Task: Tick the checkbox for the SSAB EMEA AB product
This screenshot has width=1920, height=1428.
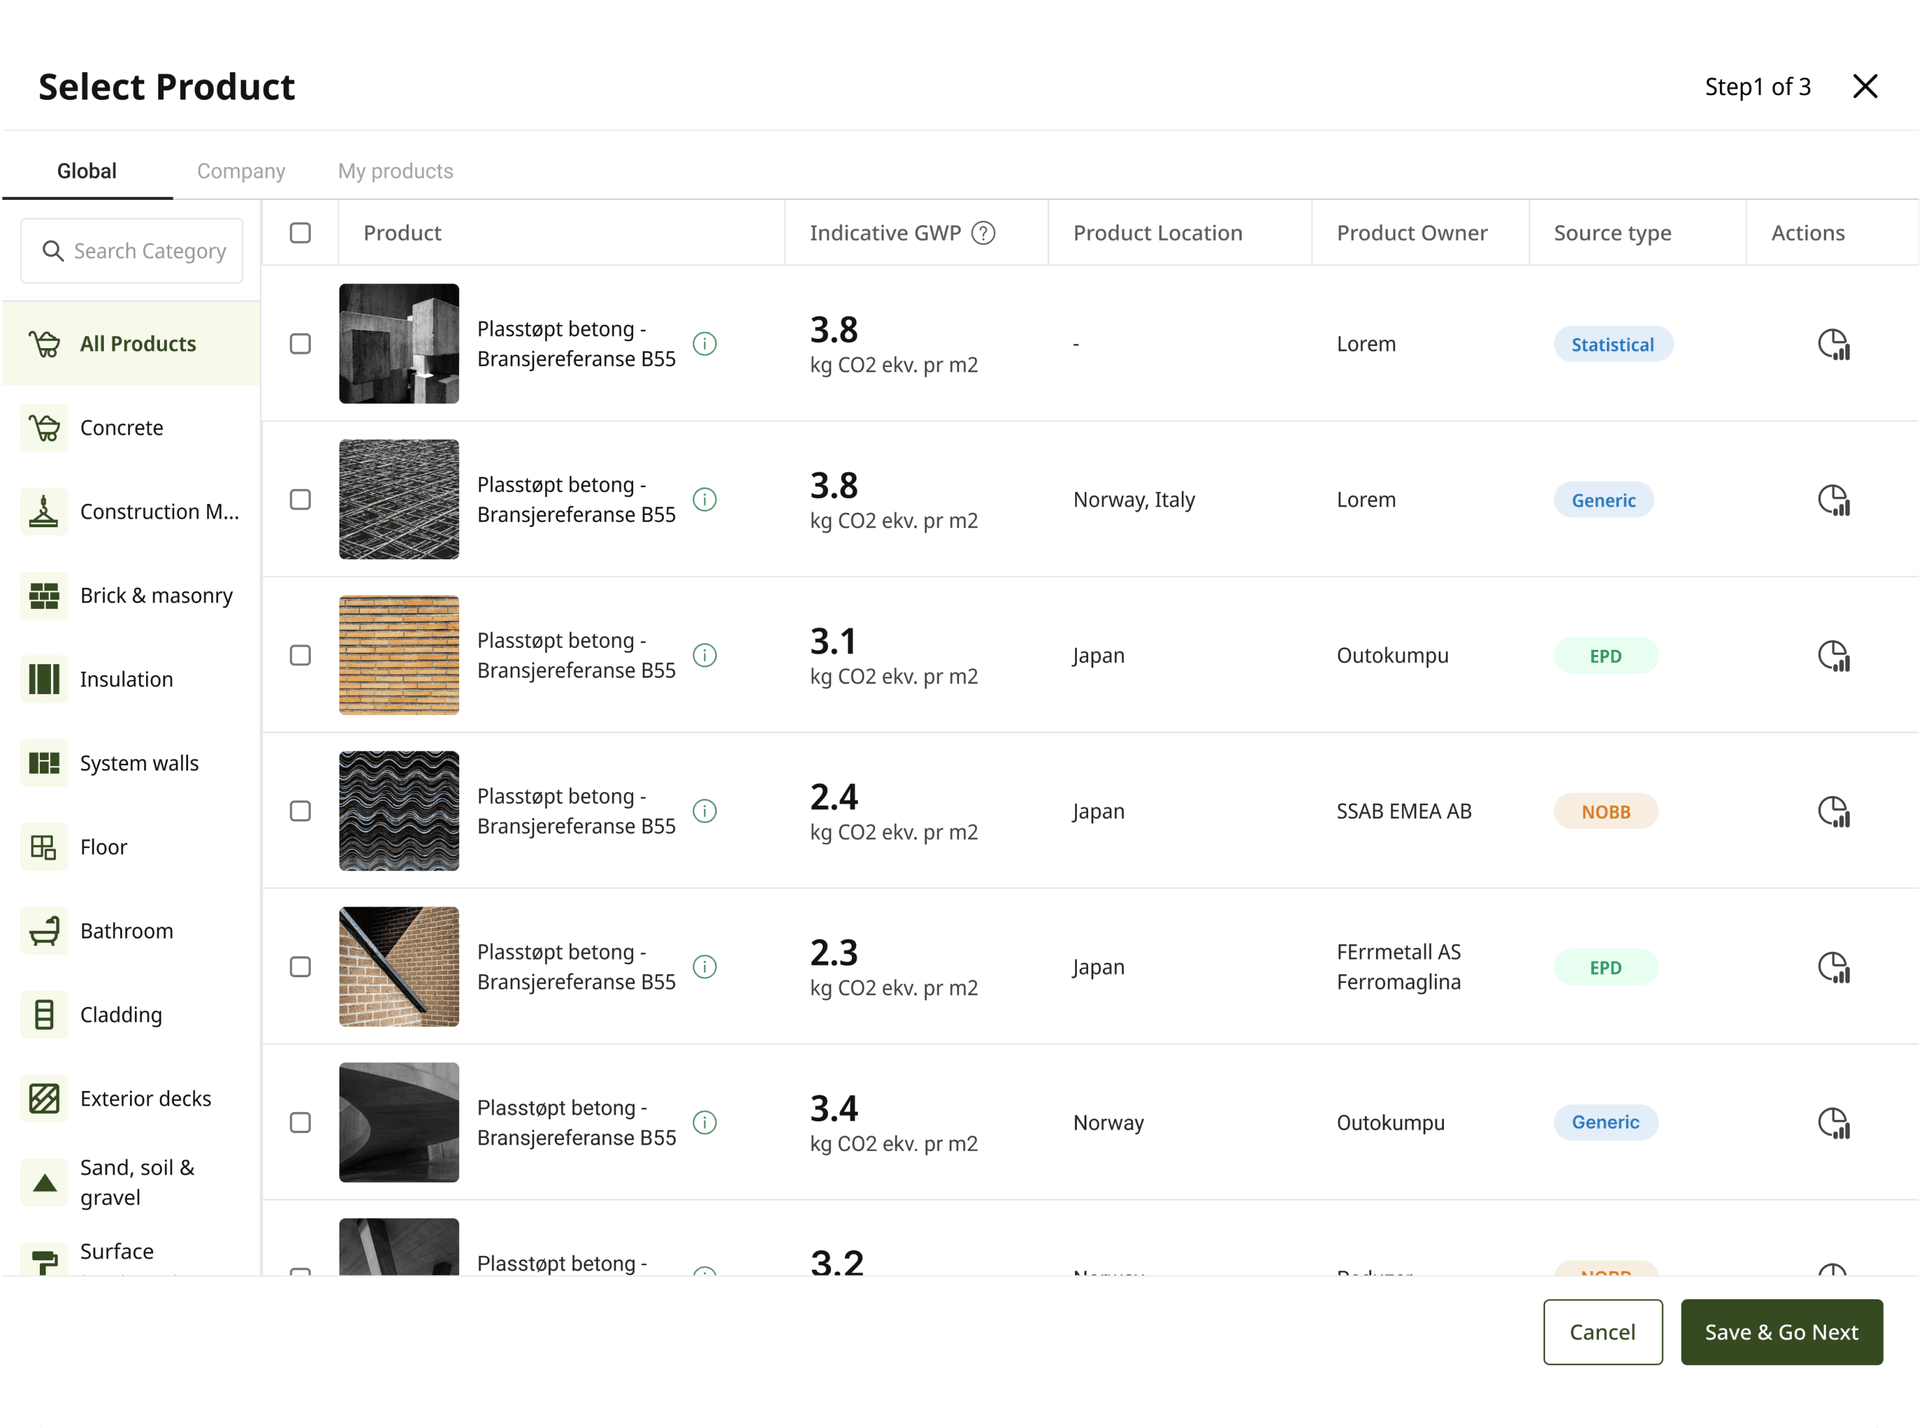Action: (x=300, y=811)
